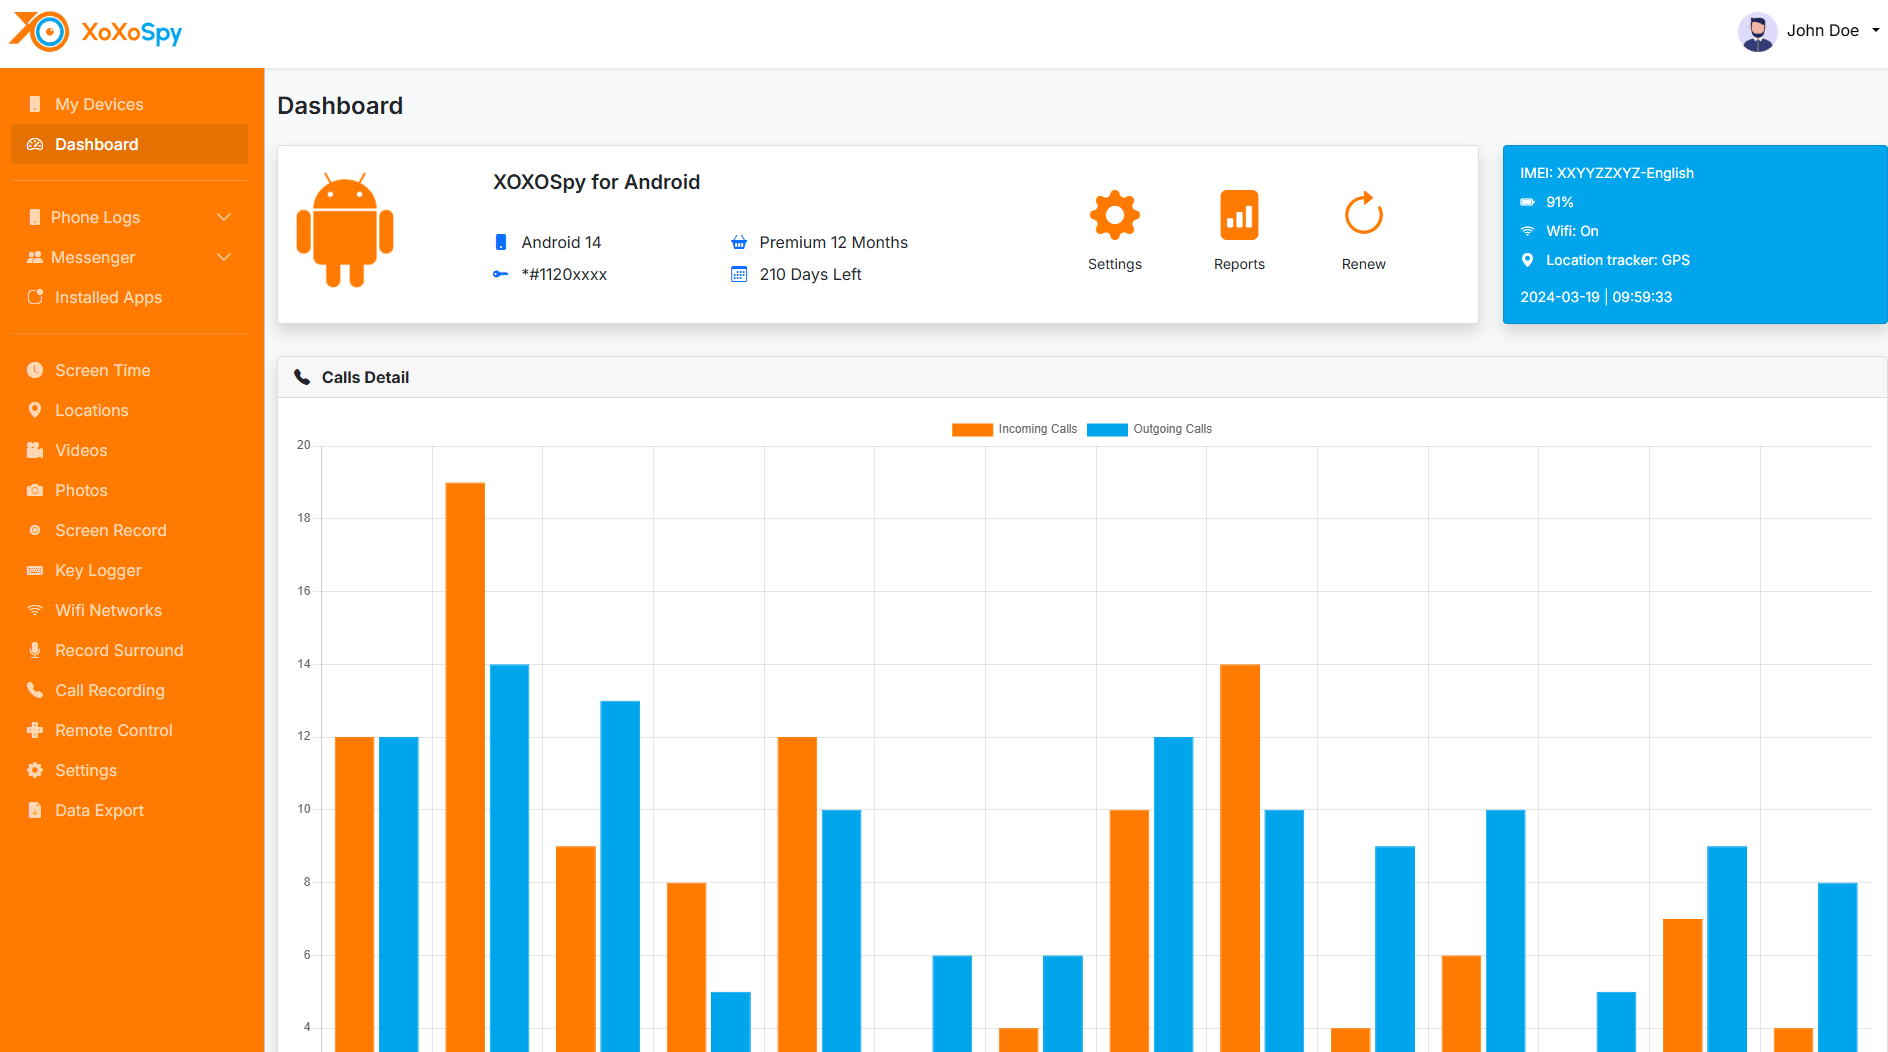Image resolution: width=1888 pixels, height=1052 pixels.
Task: Click the Messenger menu label
Action: click(93, 257)
